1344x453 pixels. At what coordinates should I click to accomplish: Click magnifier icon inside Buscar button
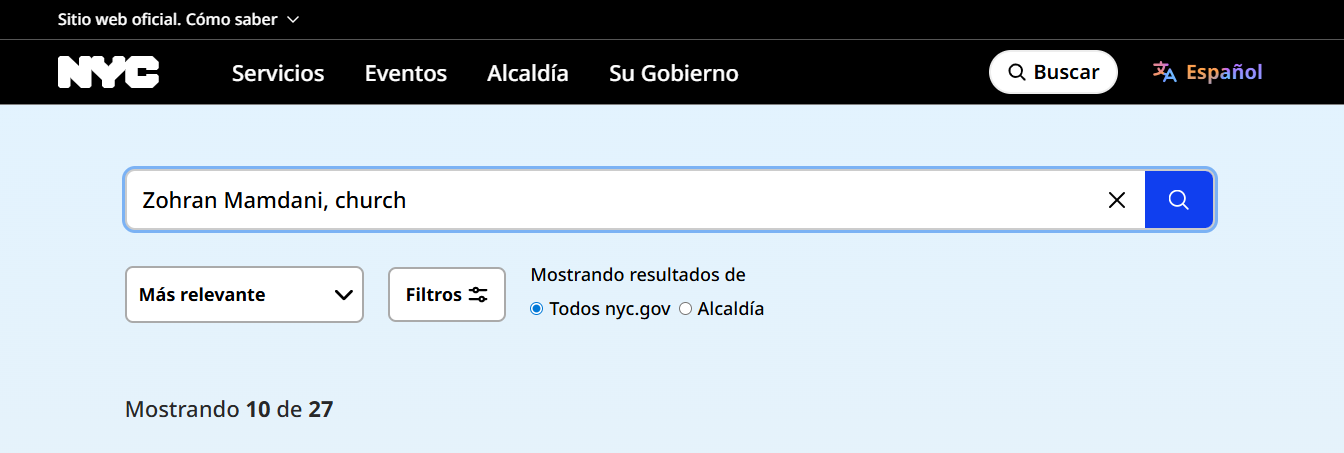click(x=1016, y=72)
